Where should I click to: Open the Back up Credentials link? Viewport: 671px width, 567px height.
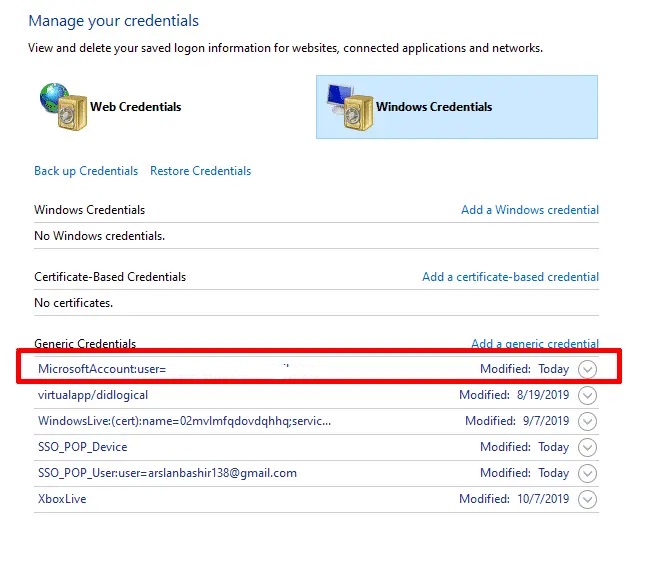coord(86,171)
